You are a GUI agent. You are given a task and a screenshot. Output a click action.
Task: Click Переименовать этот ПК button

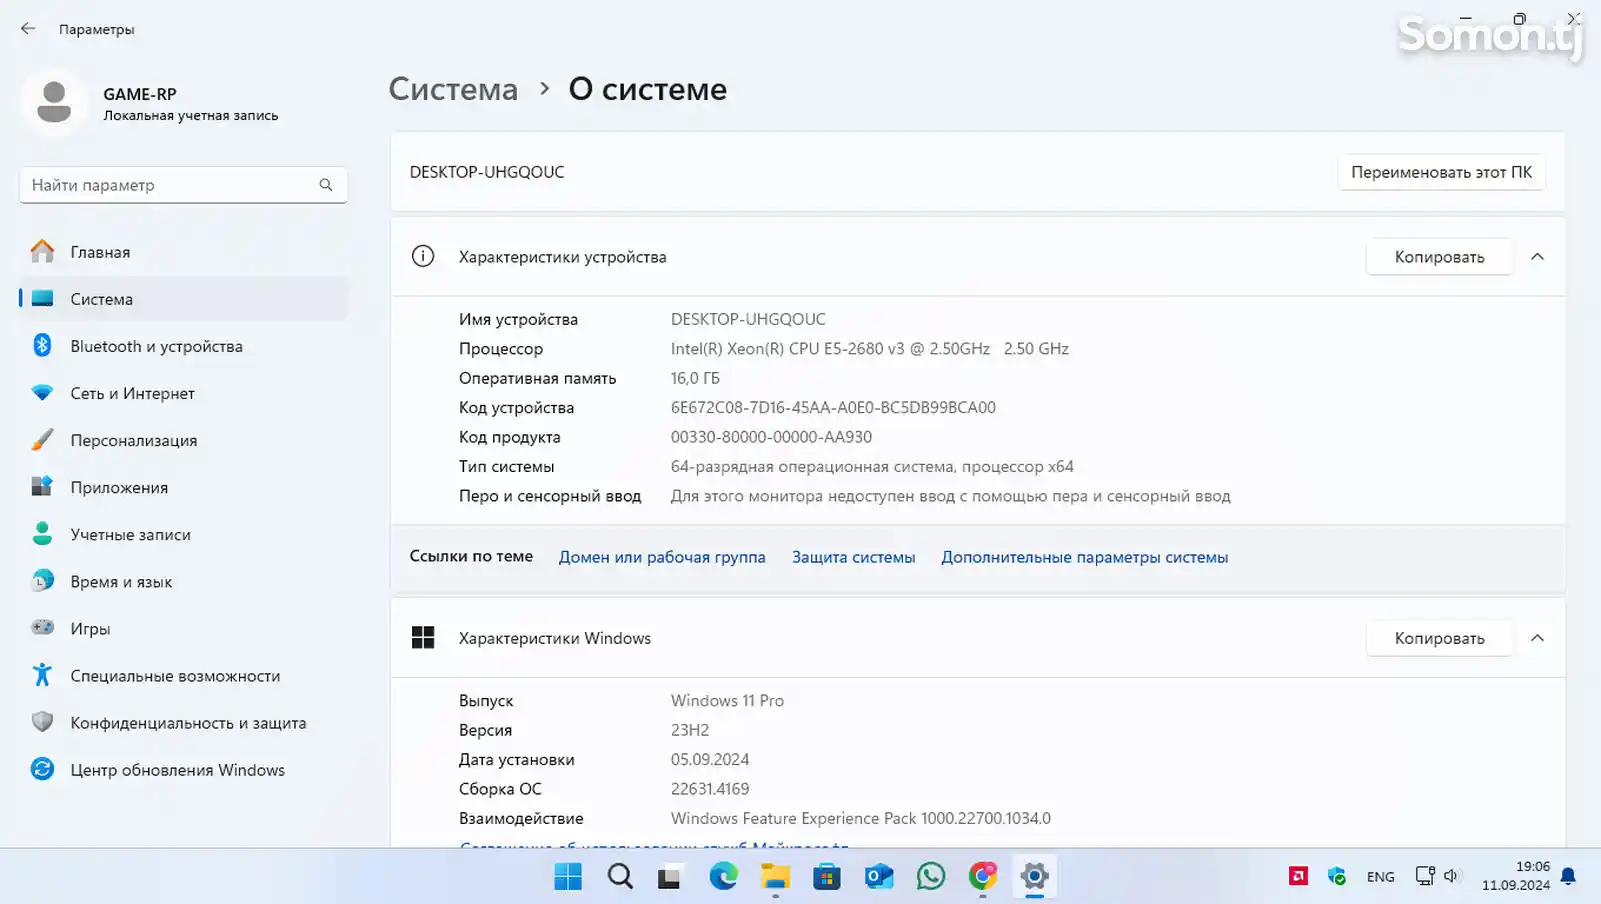1441,172
